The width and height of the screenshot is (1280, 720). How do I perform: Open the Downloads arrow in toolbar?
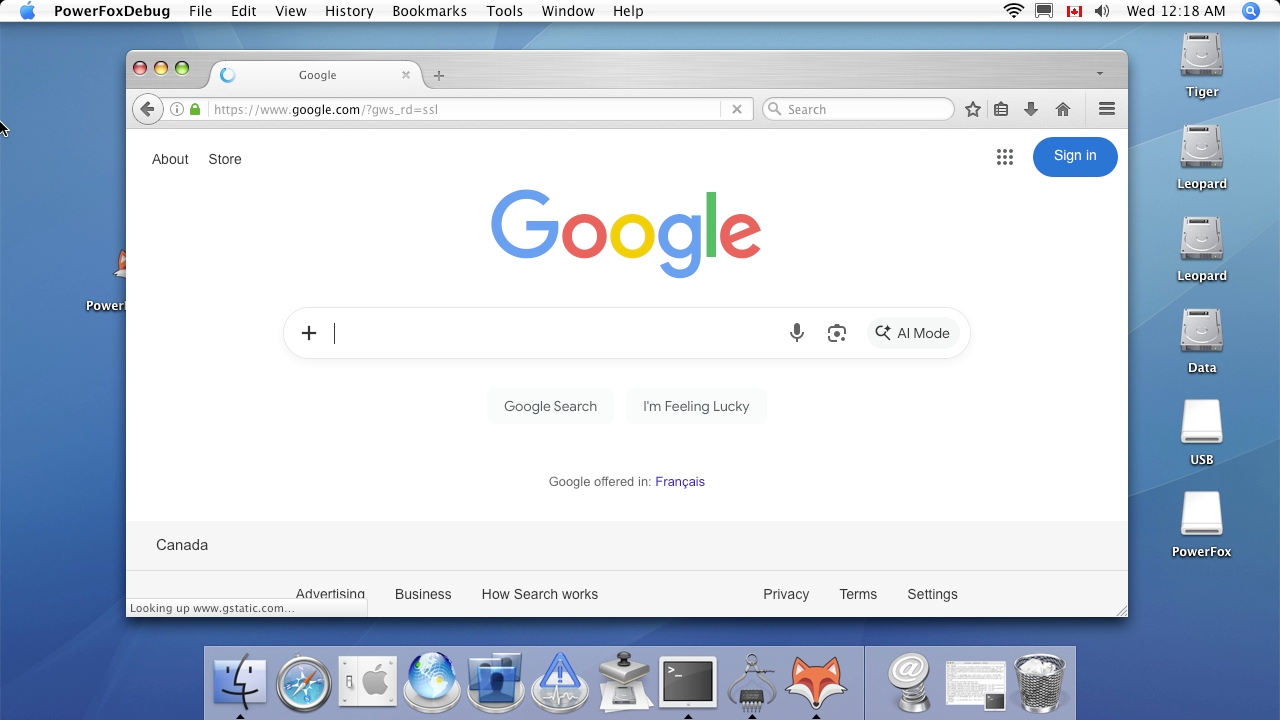click(1031, 109)
